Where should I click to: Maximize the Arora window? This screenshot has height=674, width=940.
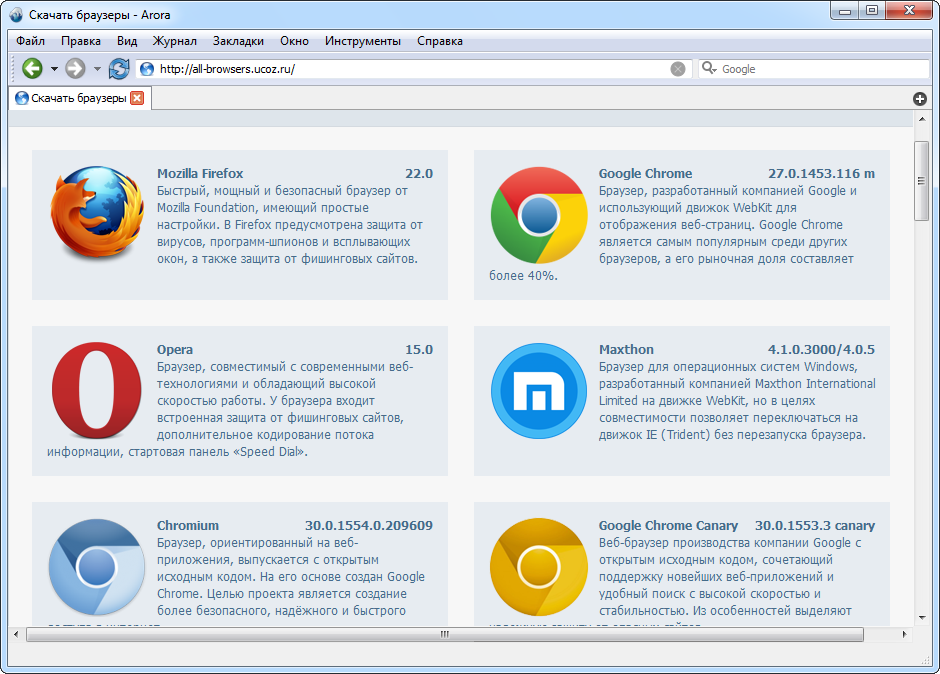tap(872, 10)
